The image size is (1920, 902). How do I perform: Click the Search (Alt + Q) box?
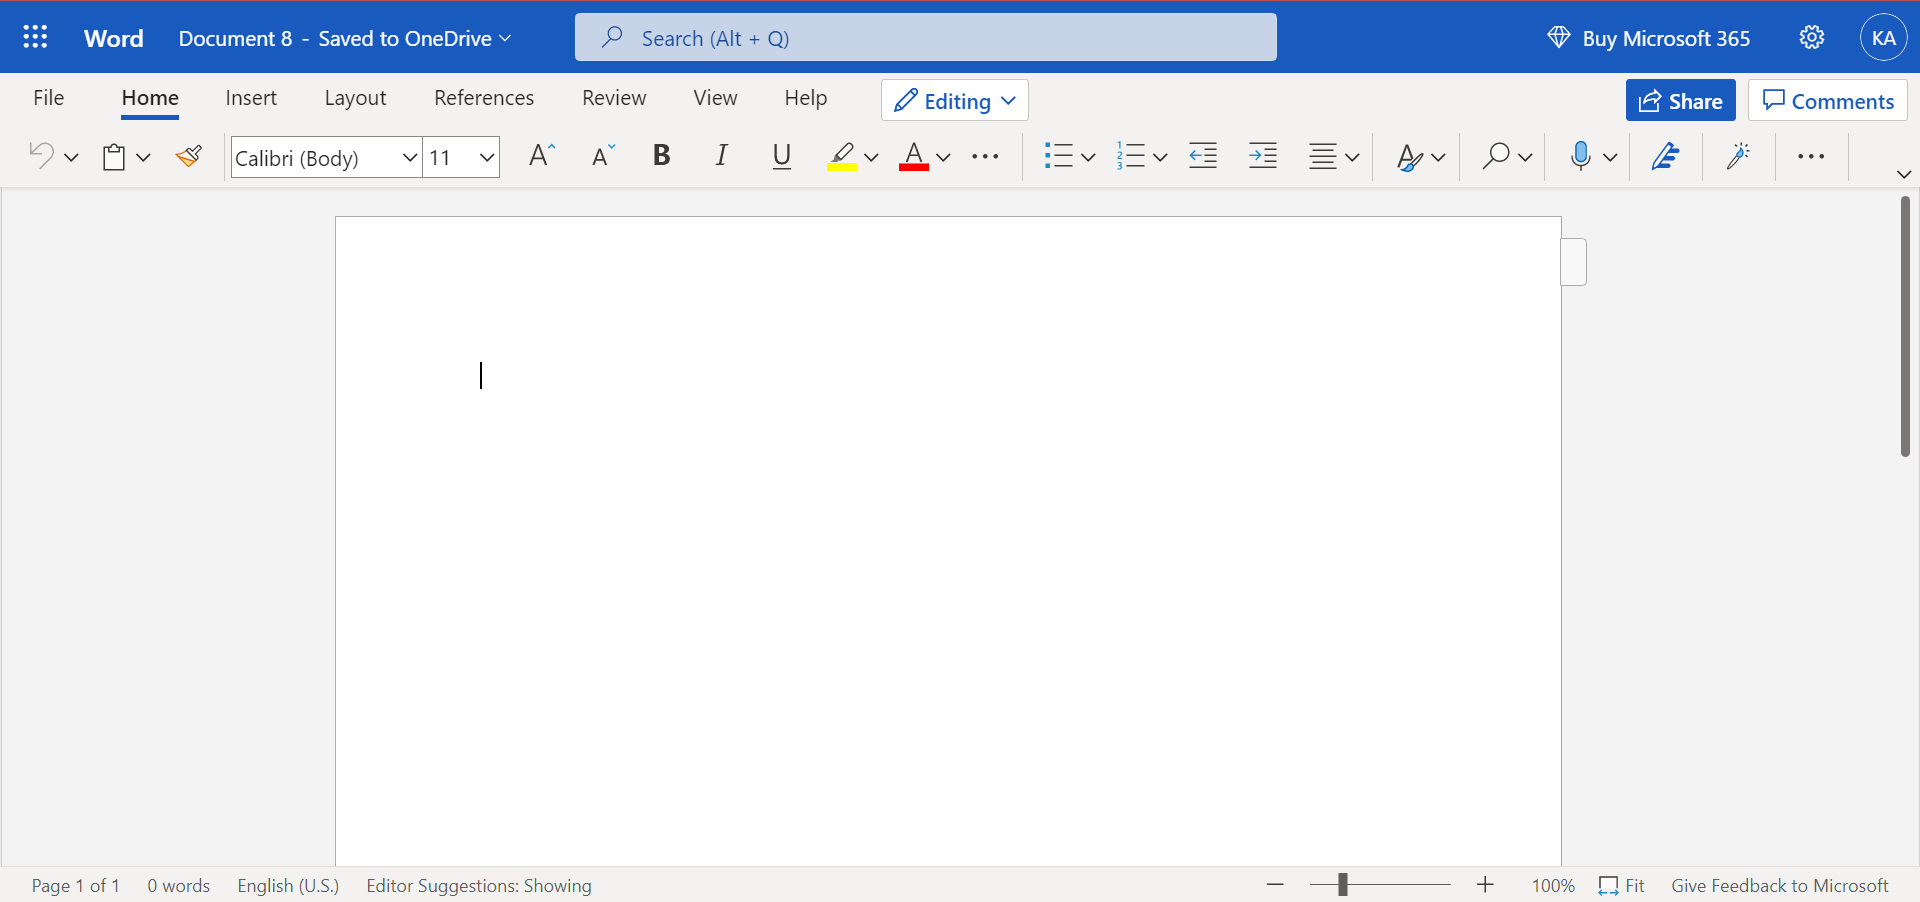(x=926, y=38)
